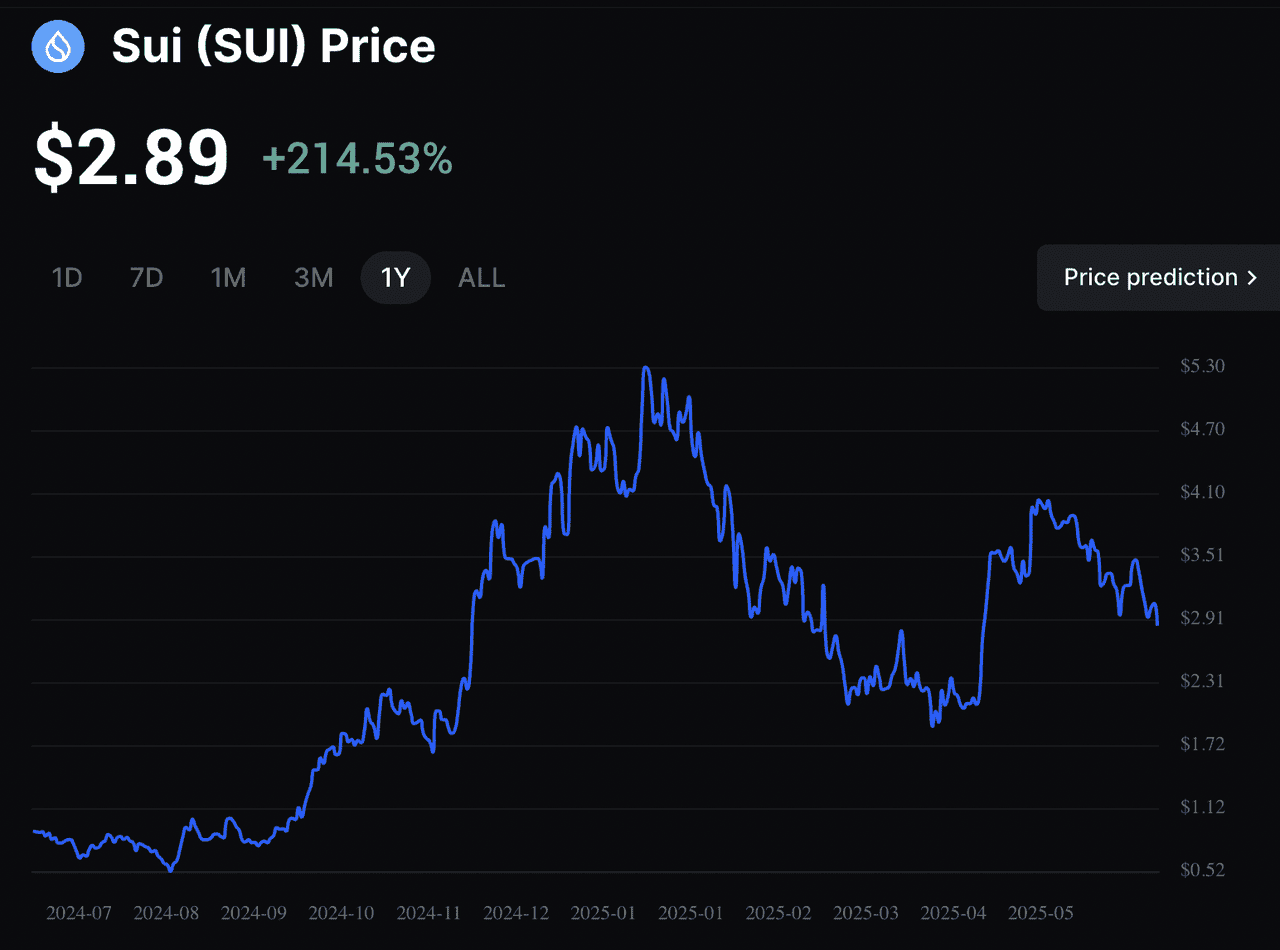Image resolution: width=1280 pixels, height=950 pixels.
Task: Click the +214.53% change percentage
Action: (357, 158)
